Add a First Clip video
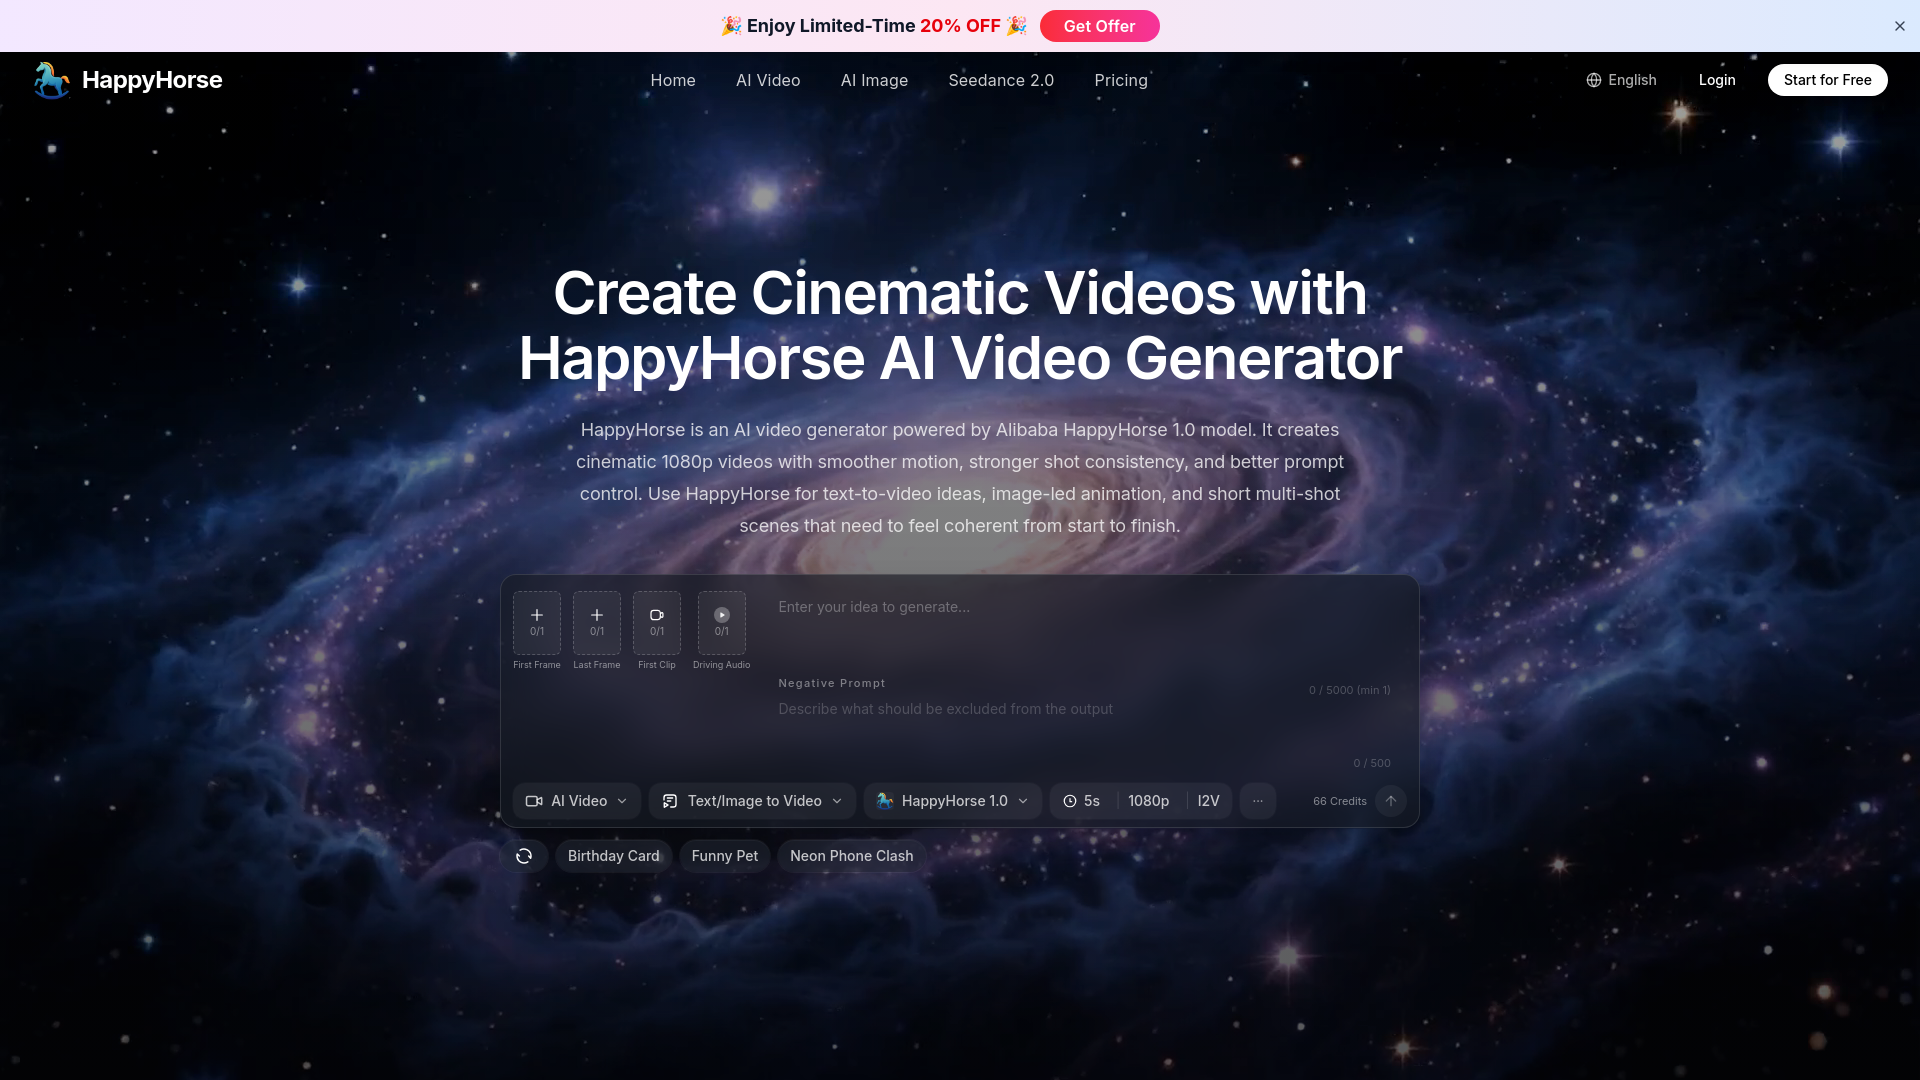 pos(657,622)
